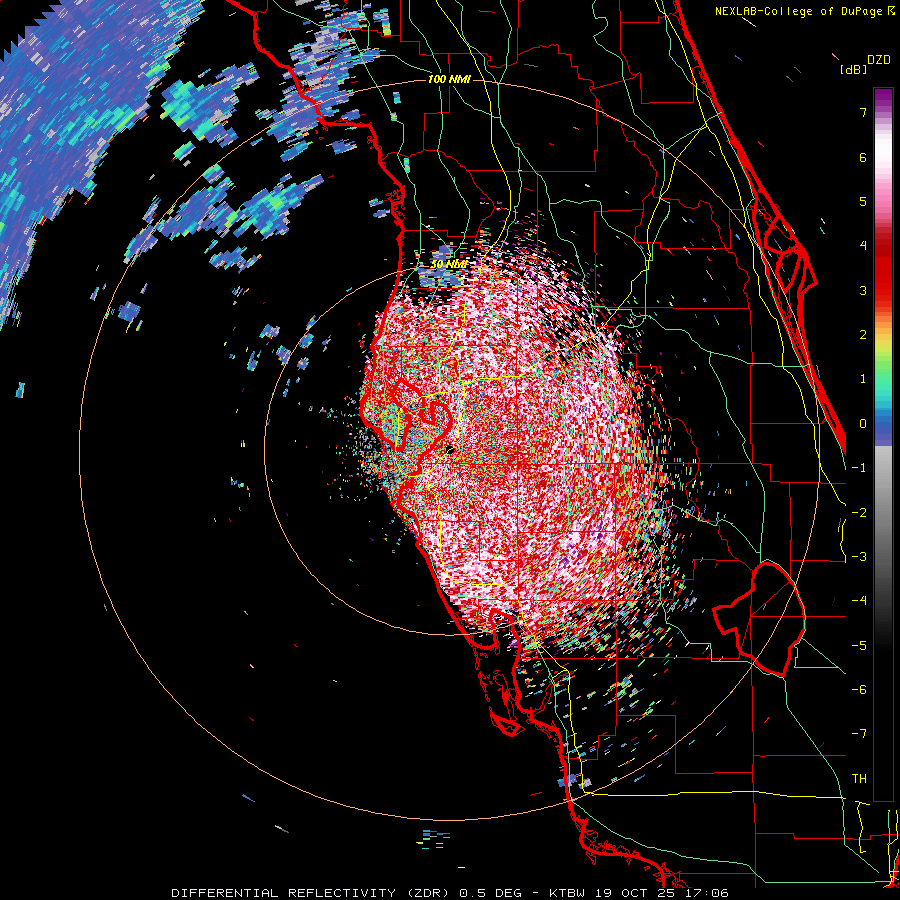Image resolution: width=900 pixels, height=900 pixels.
Task: Click the -6 dB scale label
Action: (x=859, y=690)
